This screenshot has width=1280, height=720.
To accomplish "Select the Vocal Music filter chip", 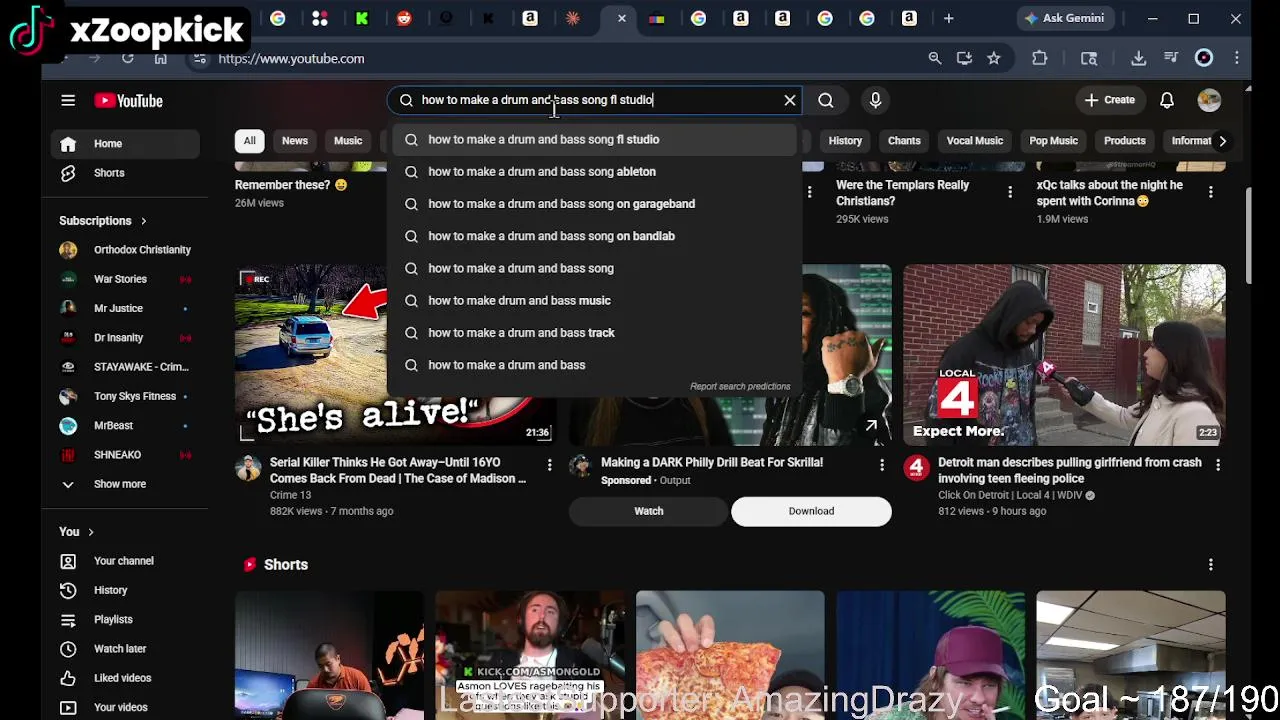I will coord(975,141).
